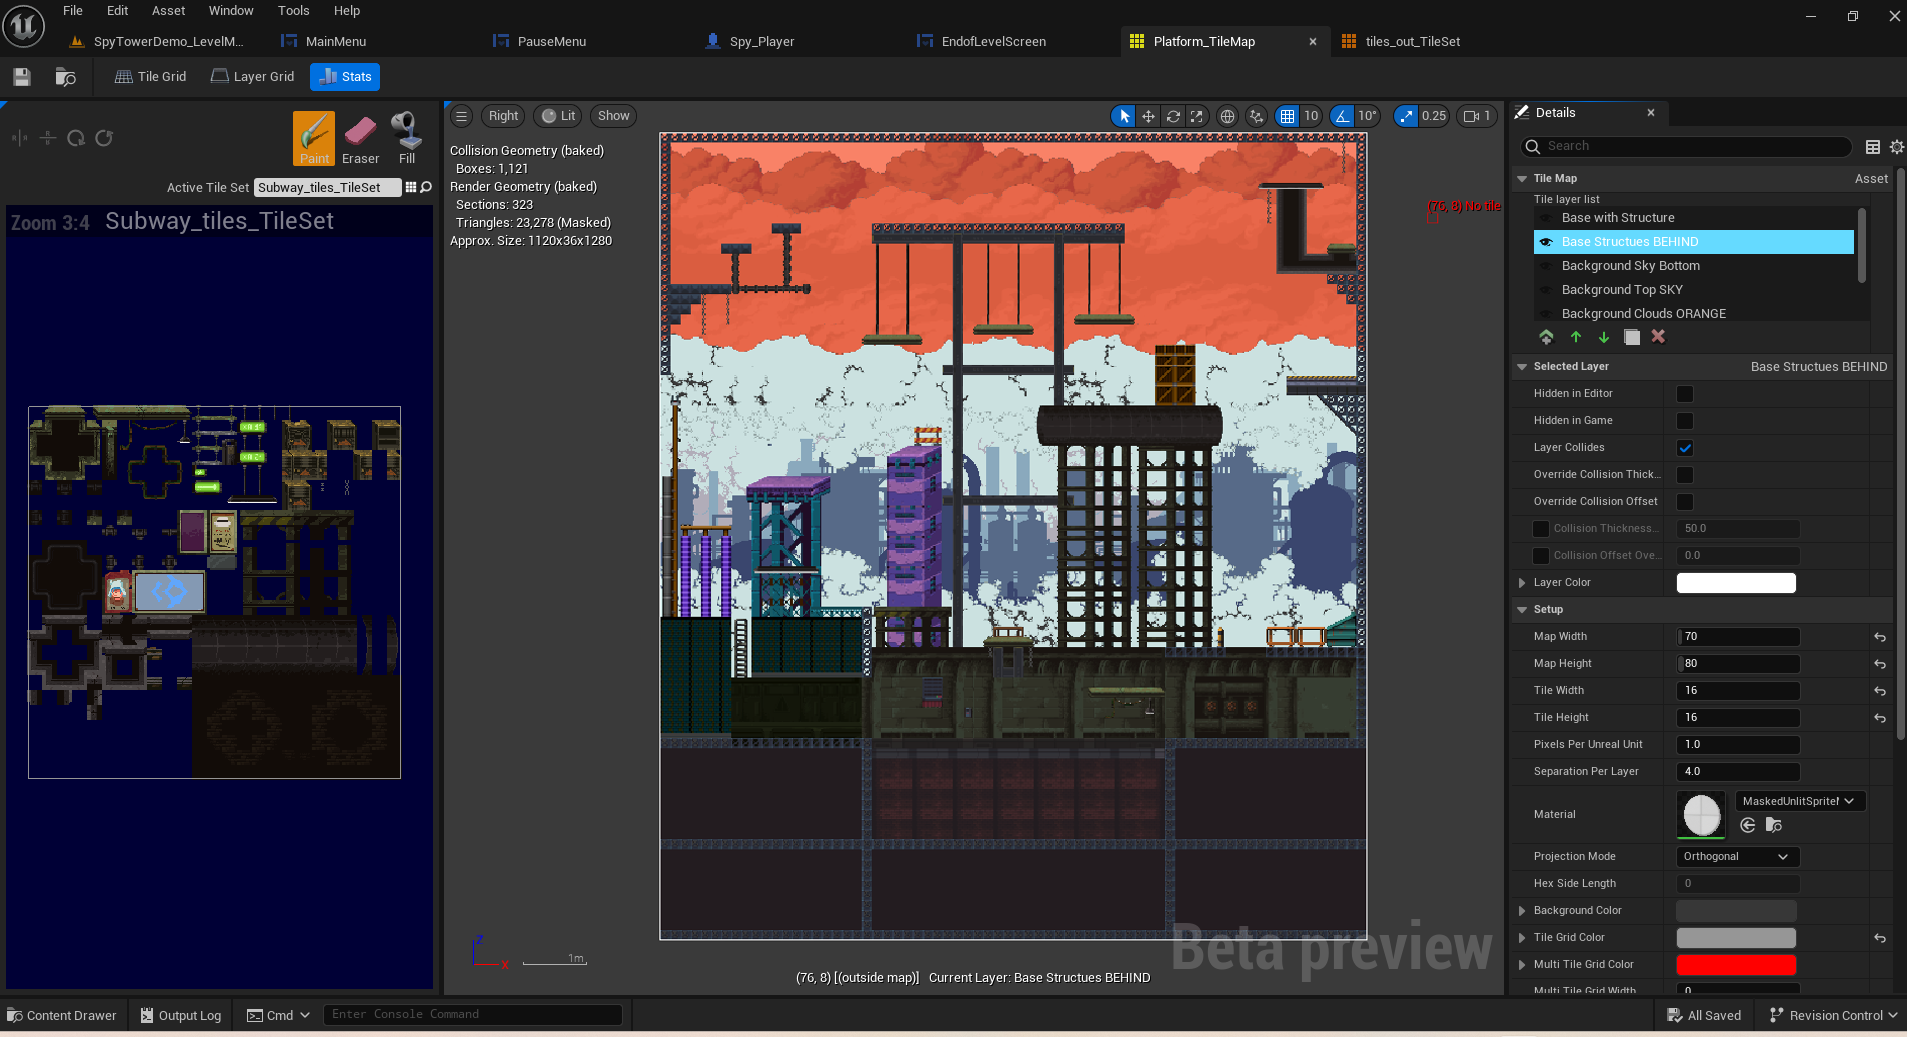Toggle world coordinate system globe icon
Viewport: 1907px width, 1037px height.
click(x=1227, y=116)
